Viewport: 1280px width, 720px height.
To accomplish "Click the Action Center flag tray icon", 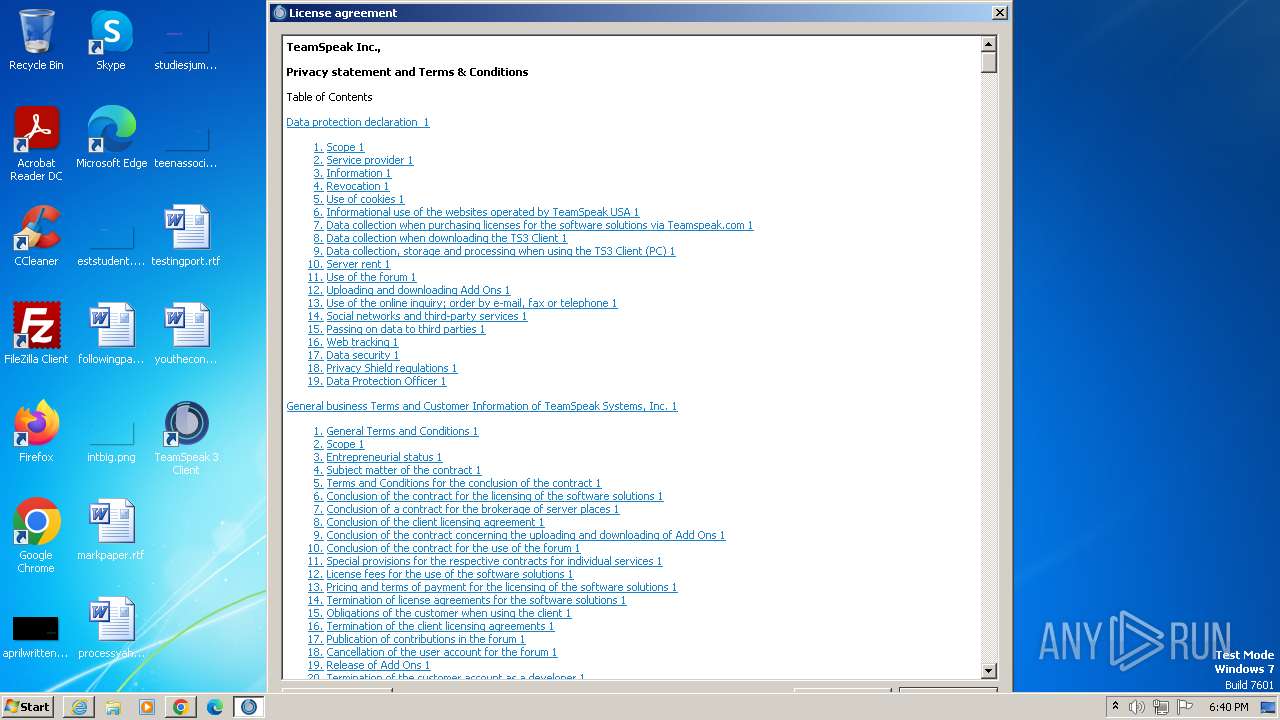I will (x=1185, y=707).
